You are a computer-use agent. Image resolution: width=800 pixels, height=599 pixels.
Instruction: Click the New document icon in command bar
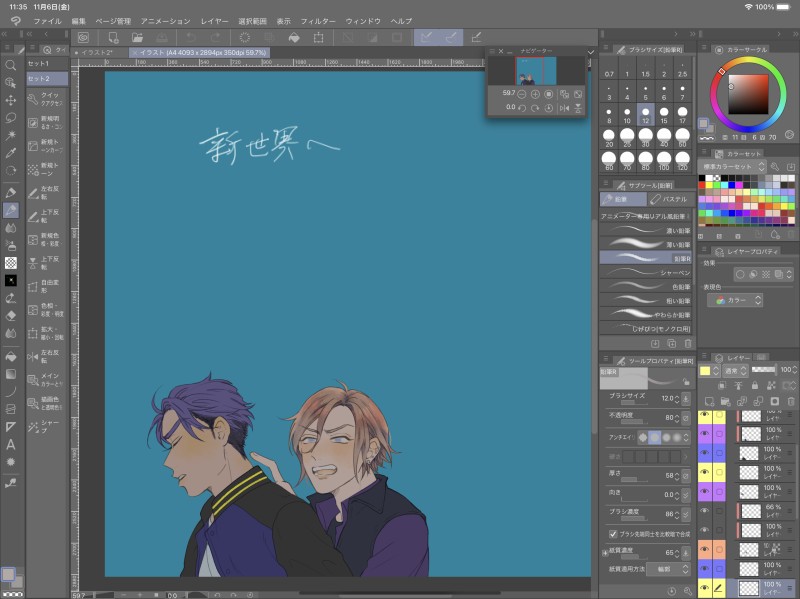113,37
